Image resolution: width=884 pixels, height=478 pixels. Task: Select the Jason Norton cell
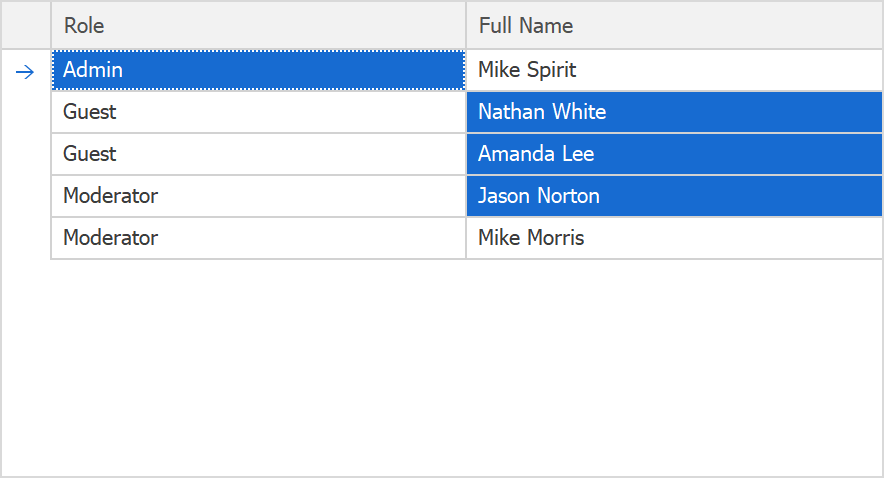[673, 196]
